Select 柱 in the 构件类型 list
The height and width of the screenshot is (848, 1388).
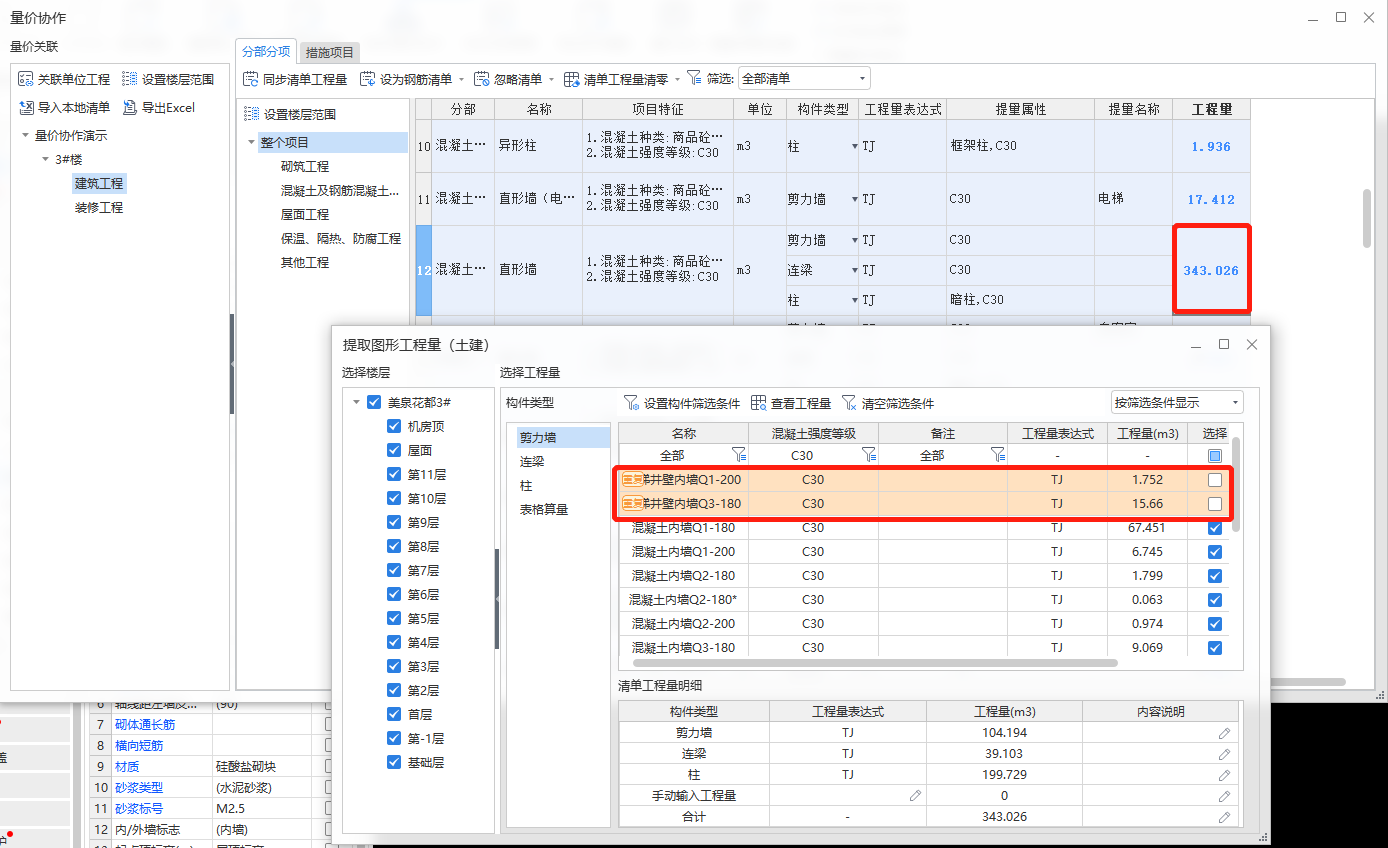tap(525, 485)
